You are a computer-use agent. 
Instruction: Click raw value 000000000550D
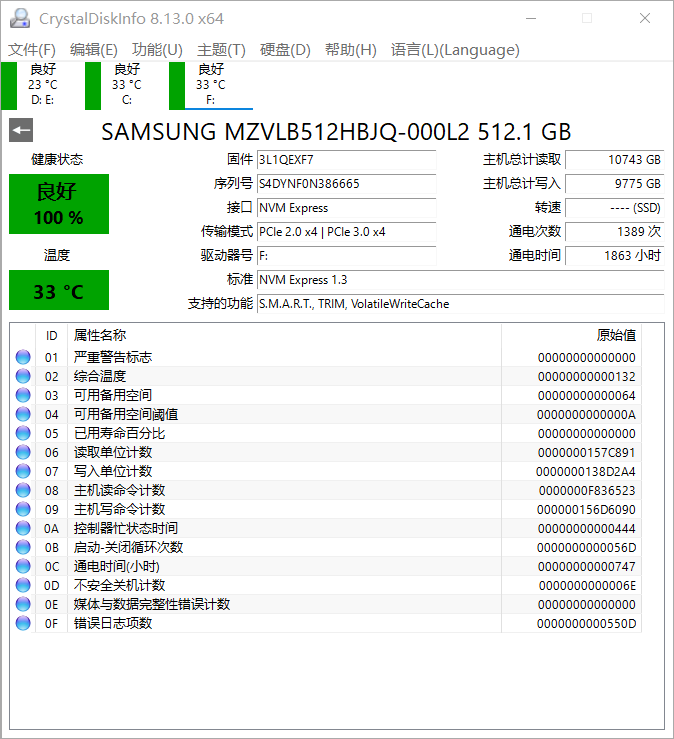point(586,624)
